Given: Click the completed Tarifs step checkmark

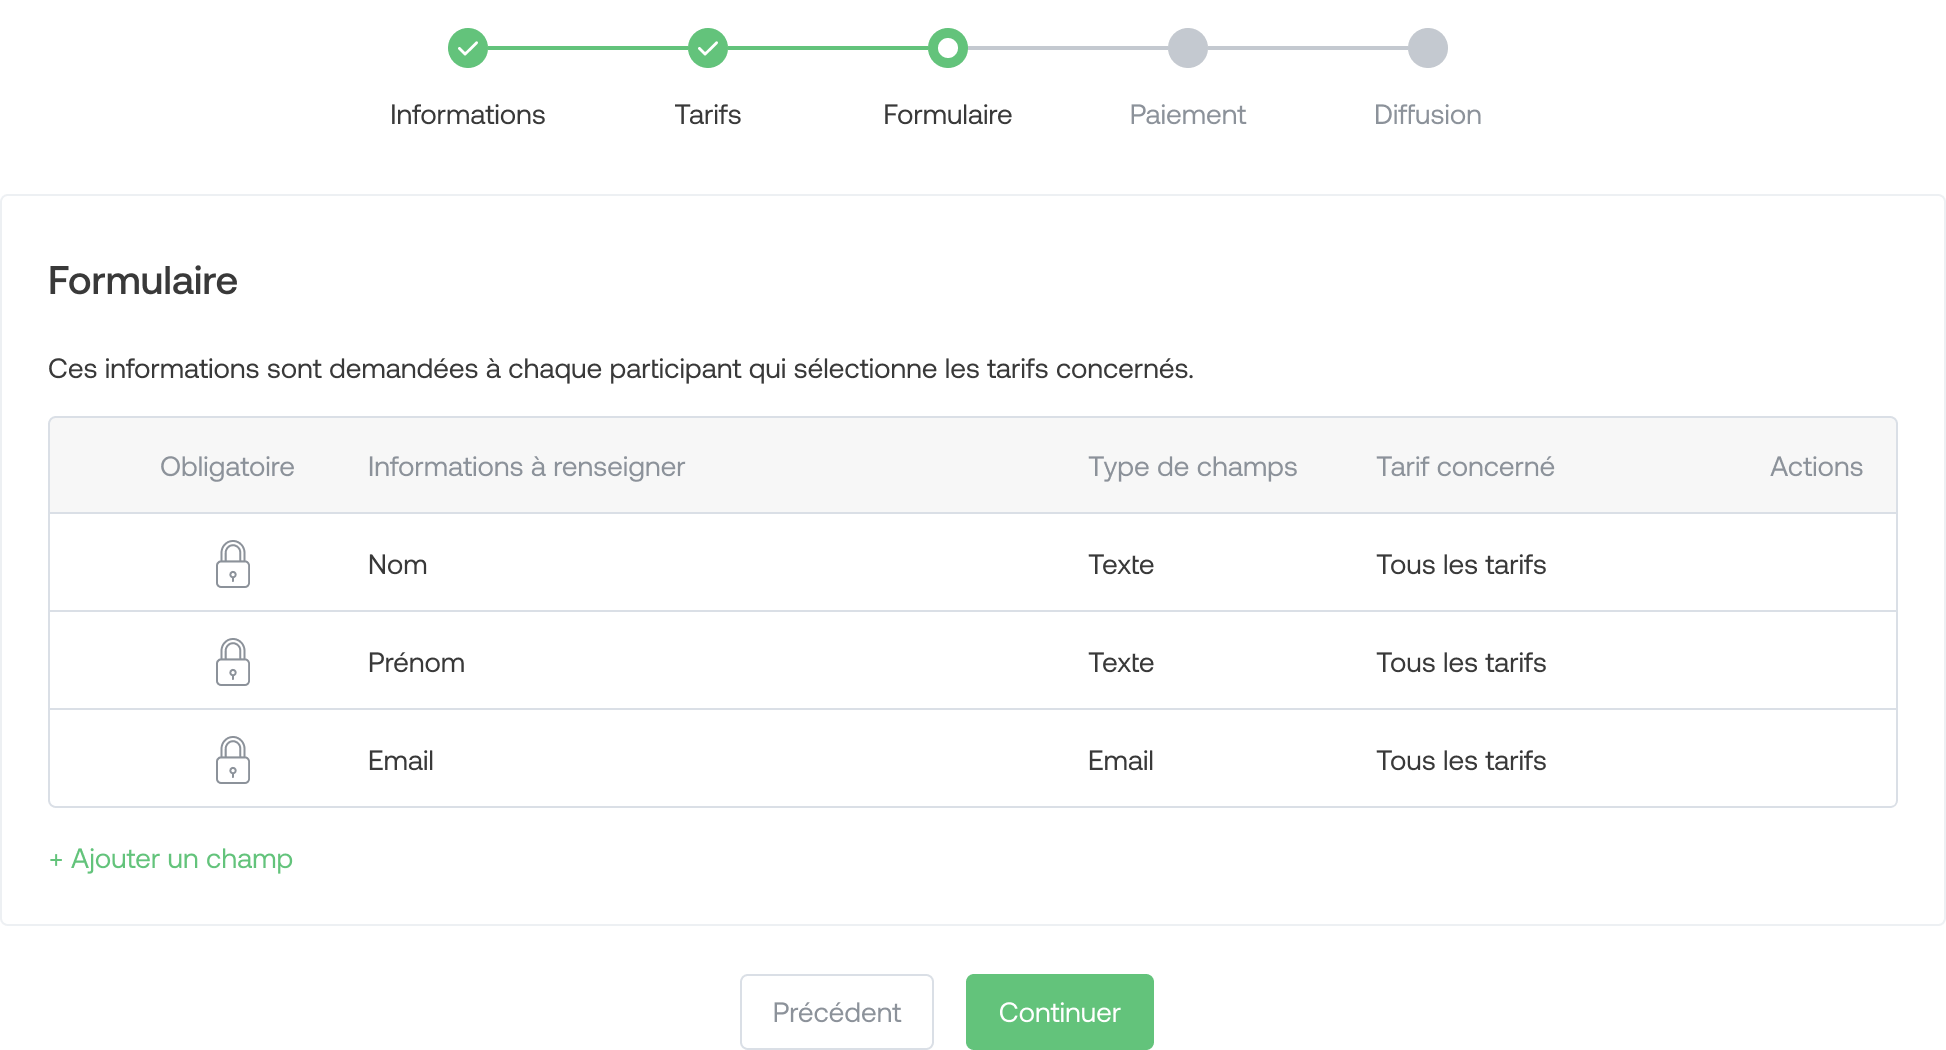Looking at the screenshot, I should [708, 48].
